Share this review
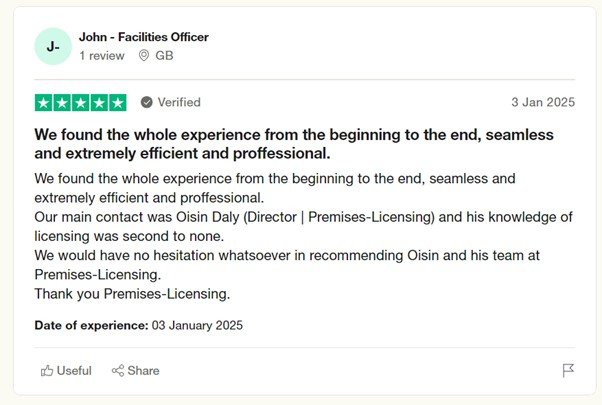This screenshot has height=405, width=602. (x=136, y=370)
